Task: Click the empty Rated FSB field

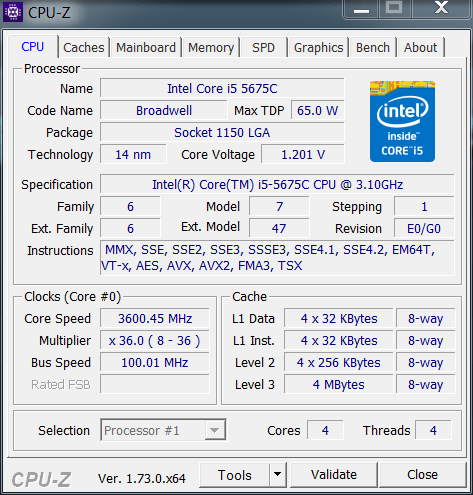Action: pyautogui.click(x=155, y=384)
